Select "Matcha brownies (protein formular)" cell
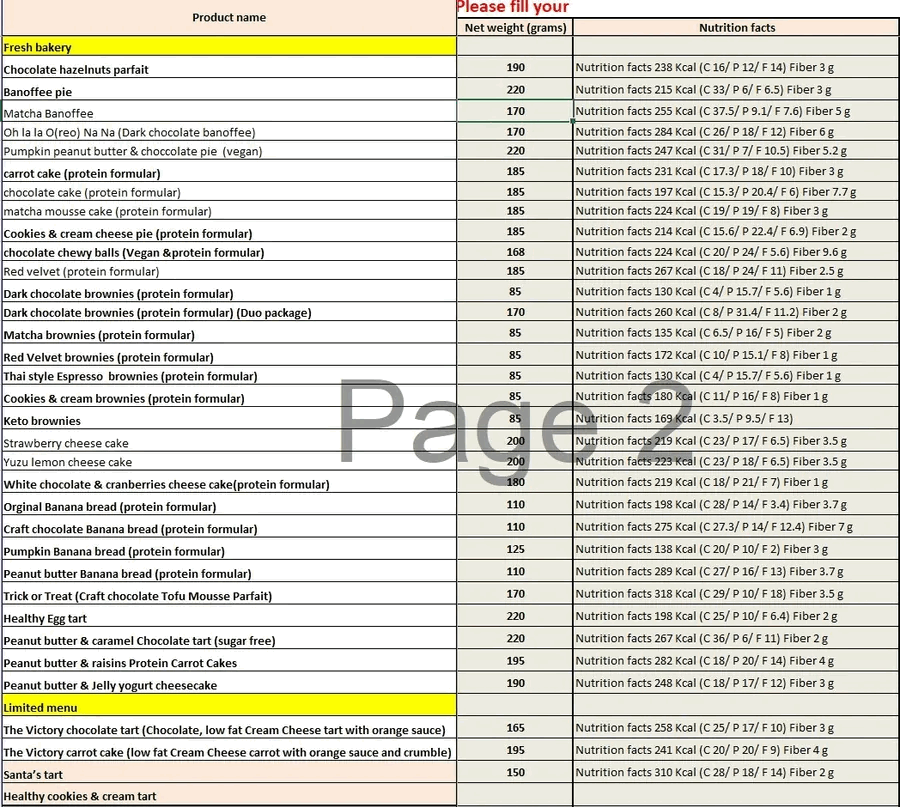 (229, 333)
